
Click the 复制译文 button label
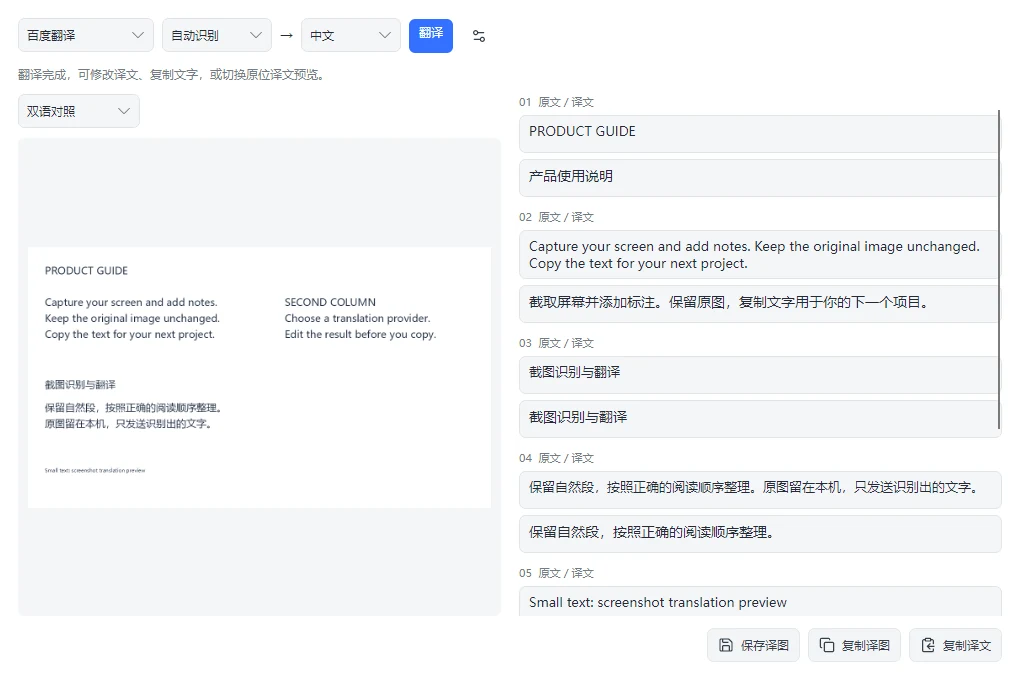point(967,646)
